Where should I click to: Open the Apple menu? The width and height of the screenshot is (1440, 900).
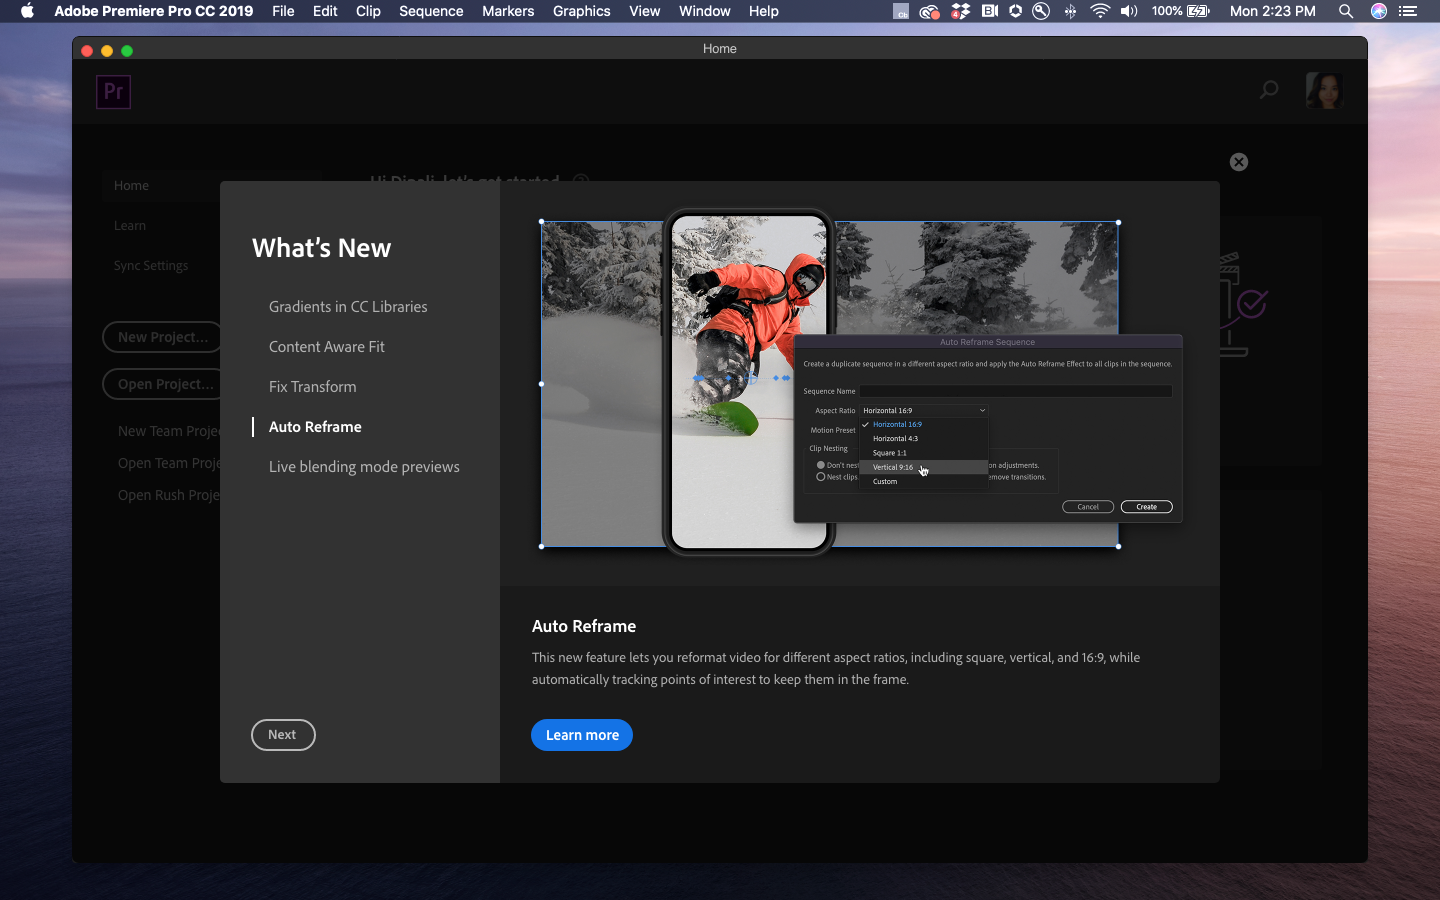[x=27, y=11]
